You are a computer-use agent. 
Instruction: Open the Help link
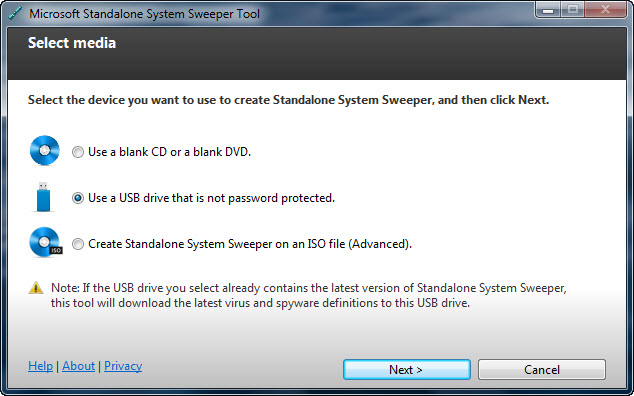click(x=40, y=366)
